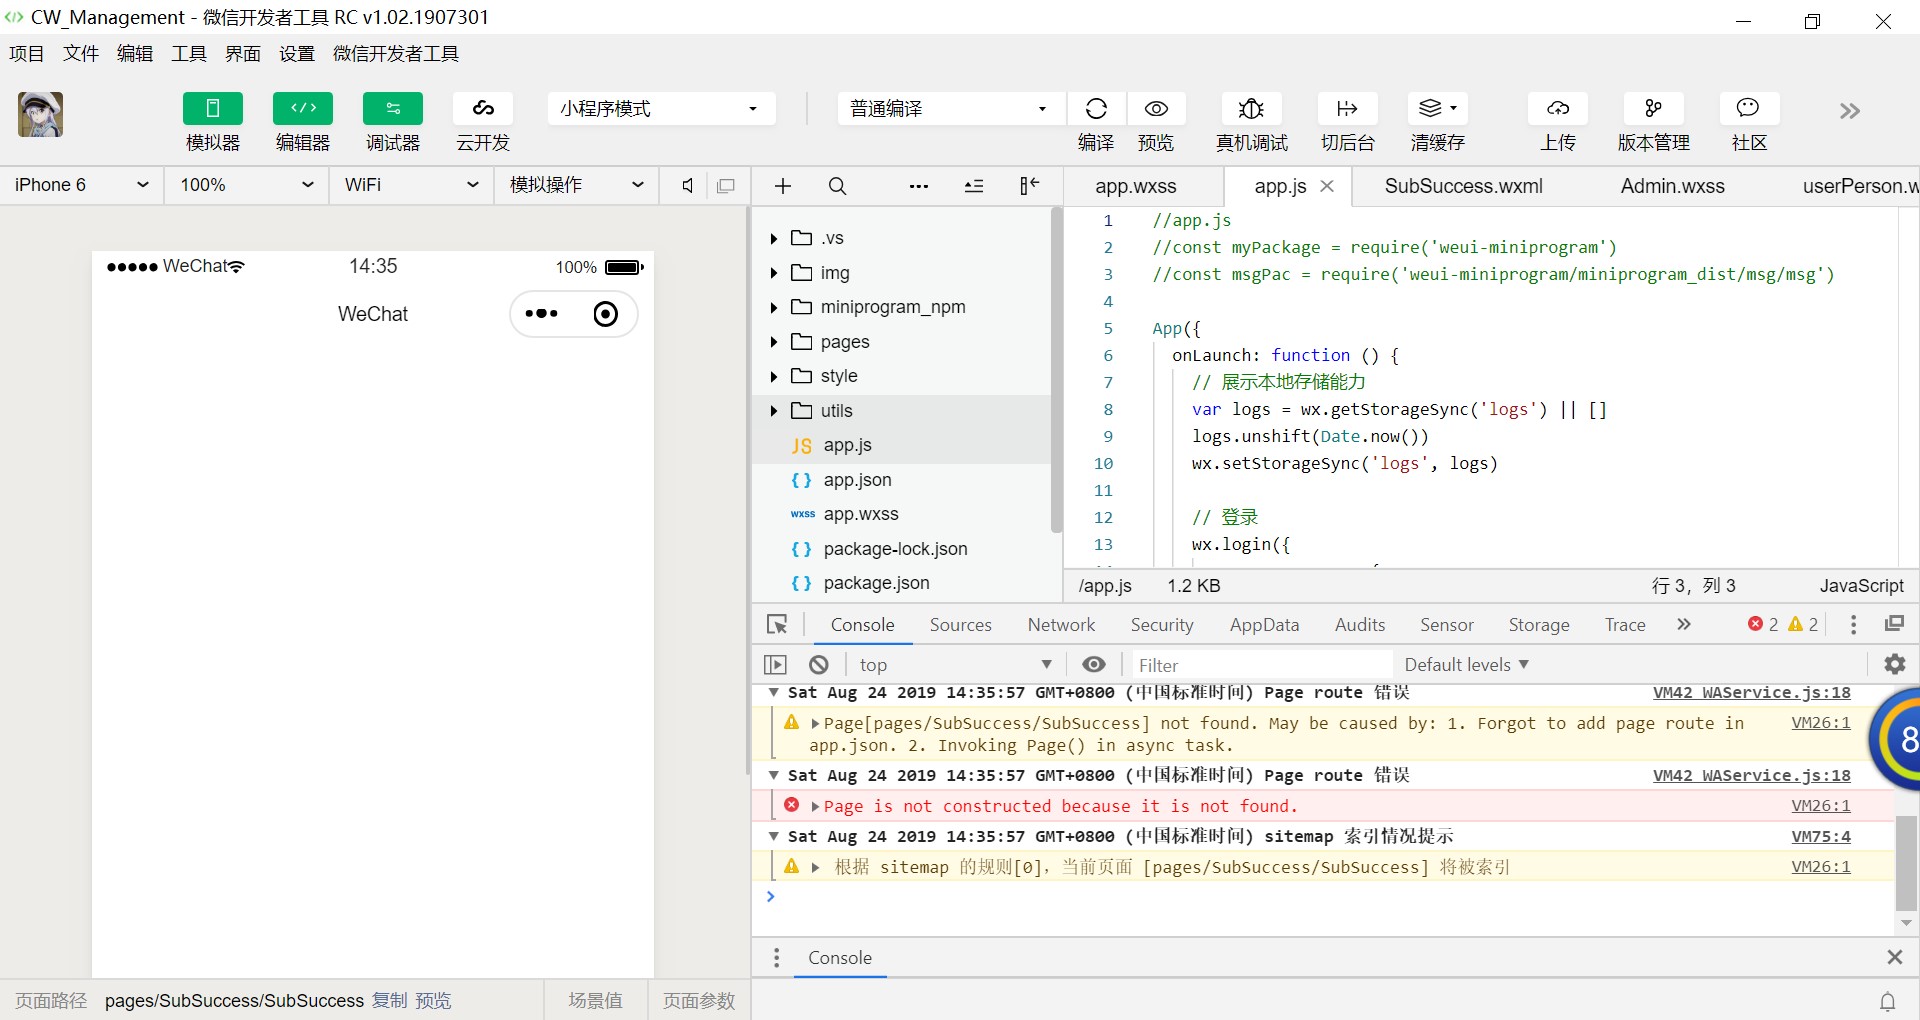Compile the project using 编译
The height and width of the screenshot is (1020, 1920).
[x=1097, y=122]
